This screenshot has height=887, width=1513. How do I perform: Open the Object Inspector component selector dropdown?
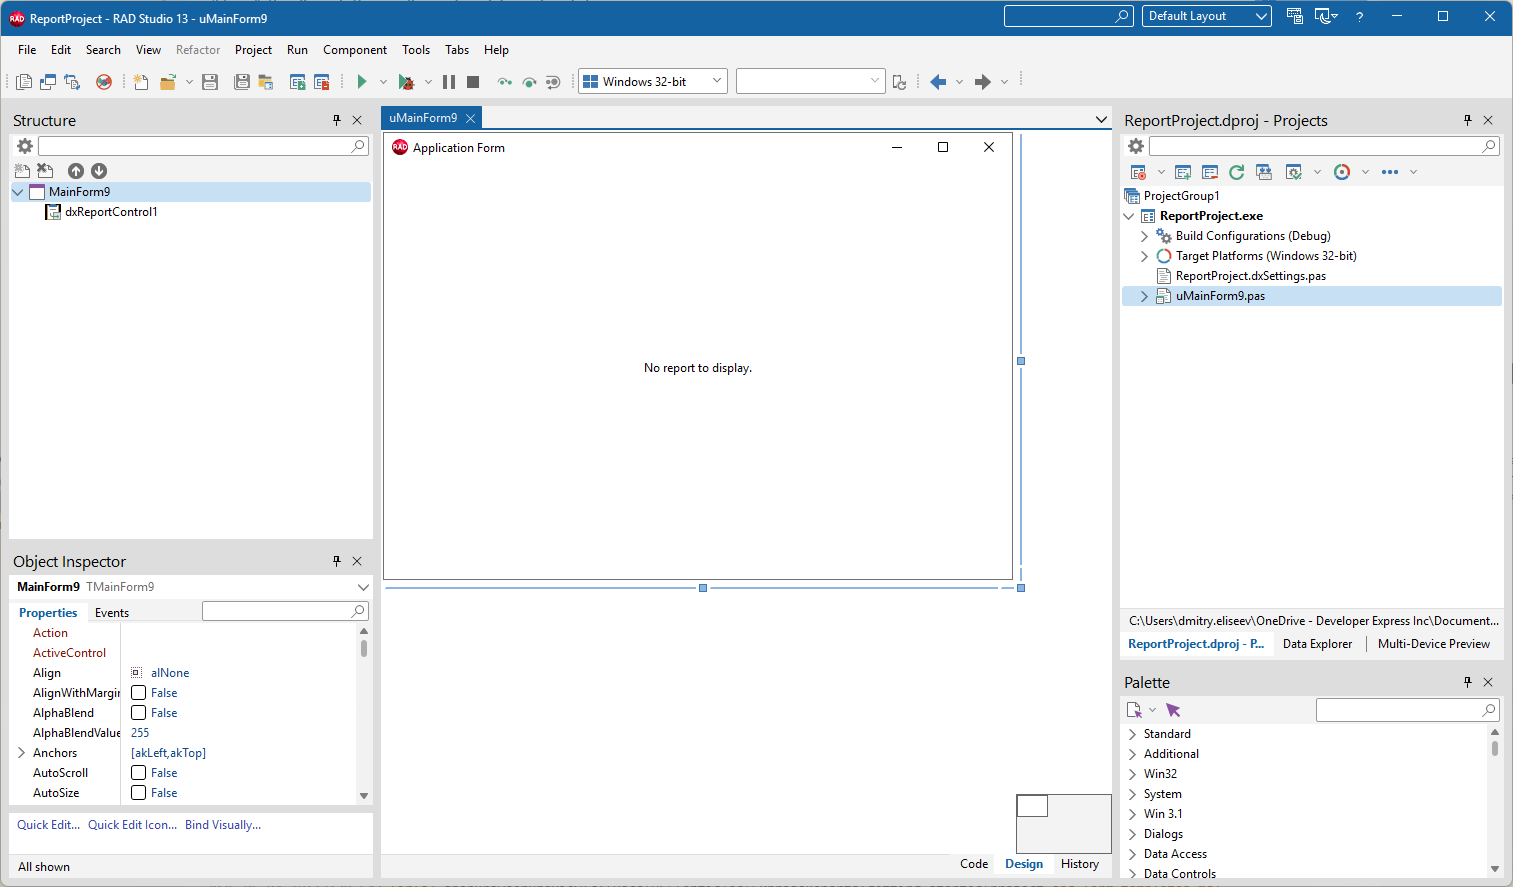coord(363,587)
